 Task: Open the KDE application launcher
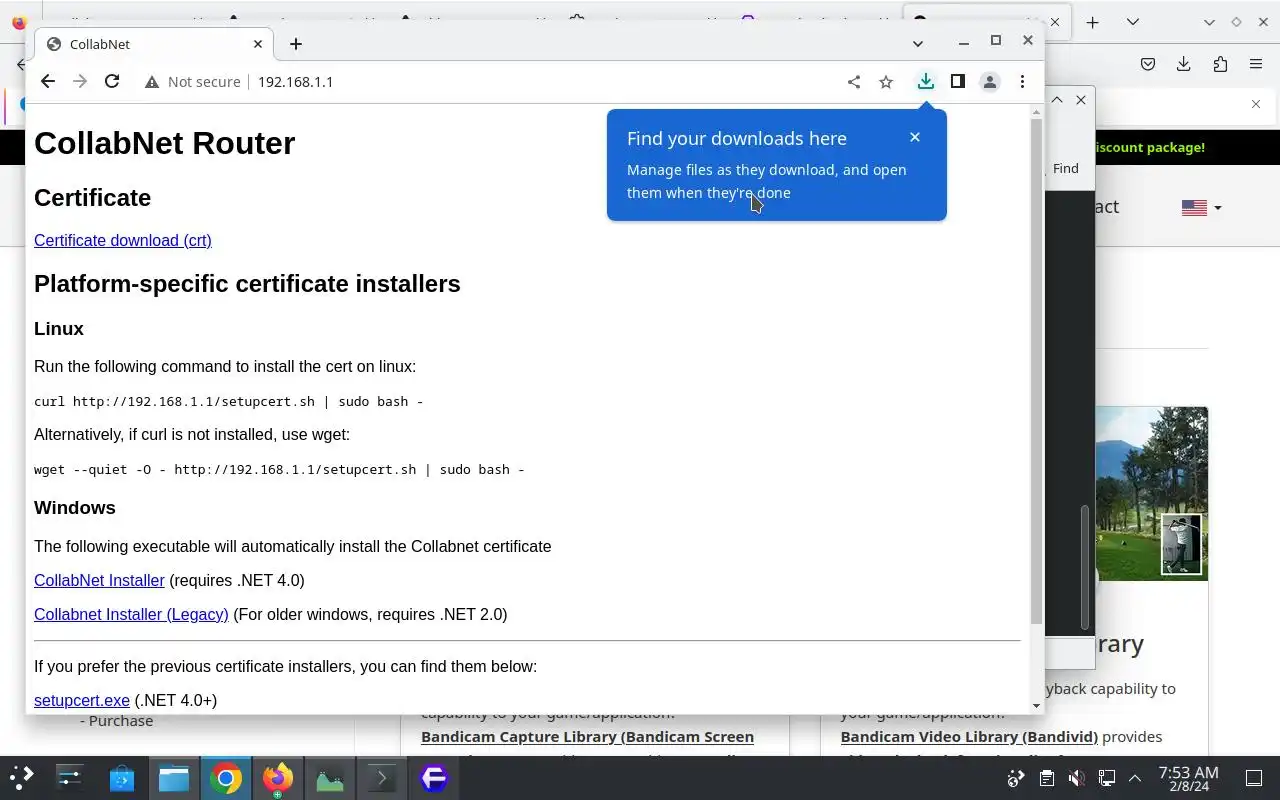coord(22,777)
